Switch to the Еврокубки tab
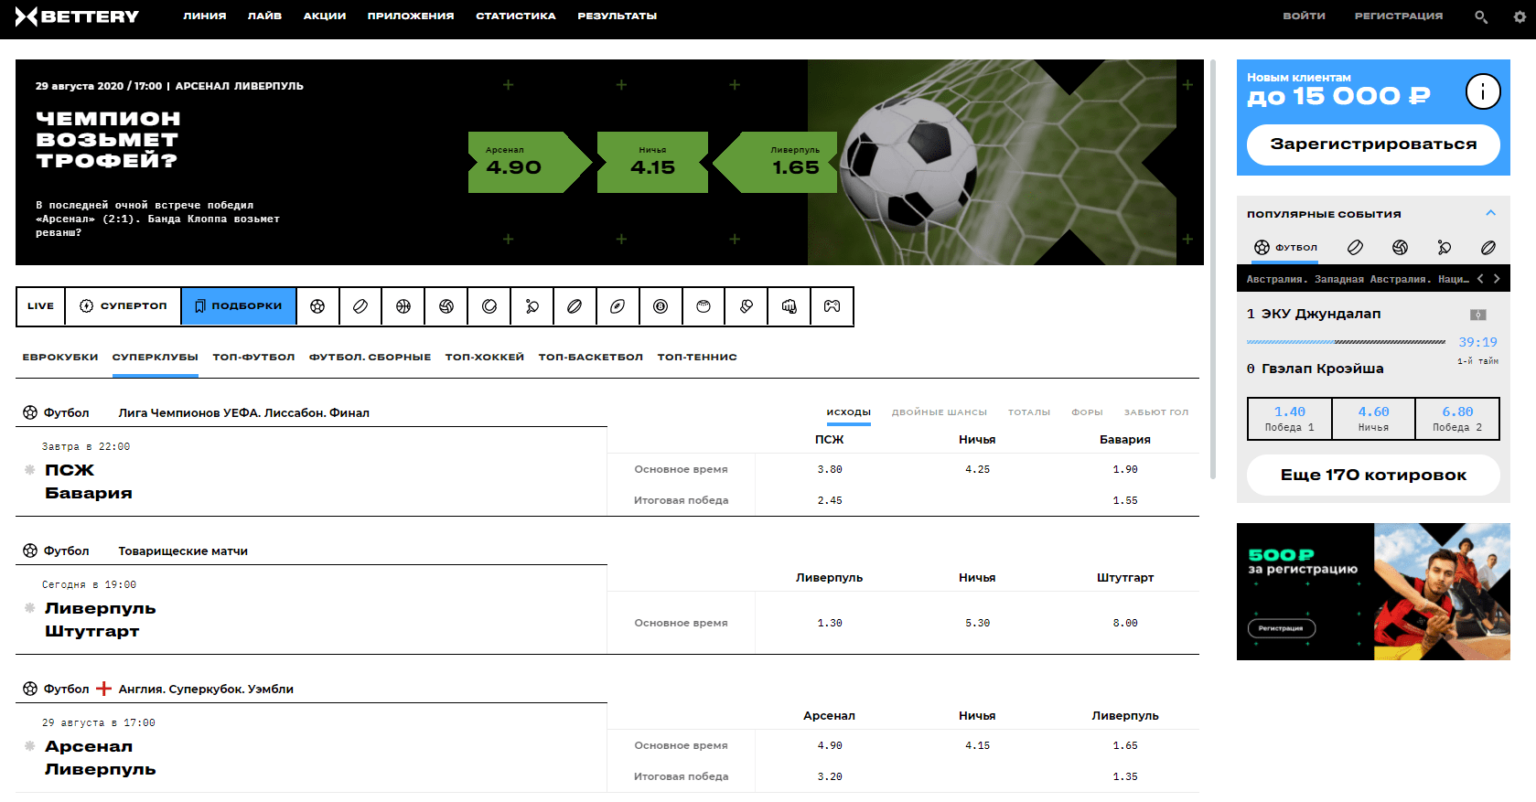Image resolution: width=1536 pixels, height=802 pixels. click(60, 357)
